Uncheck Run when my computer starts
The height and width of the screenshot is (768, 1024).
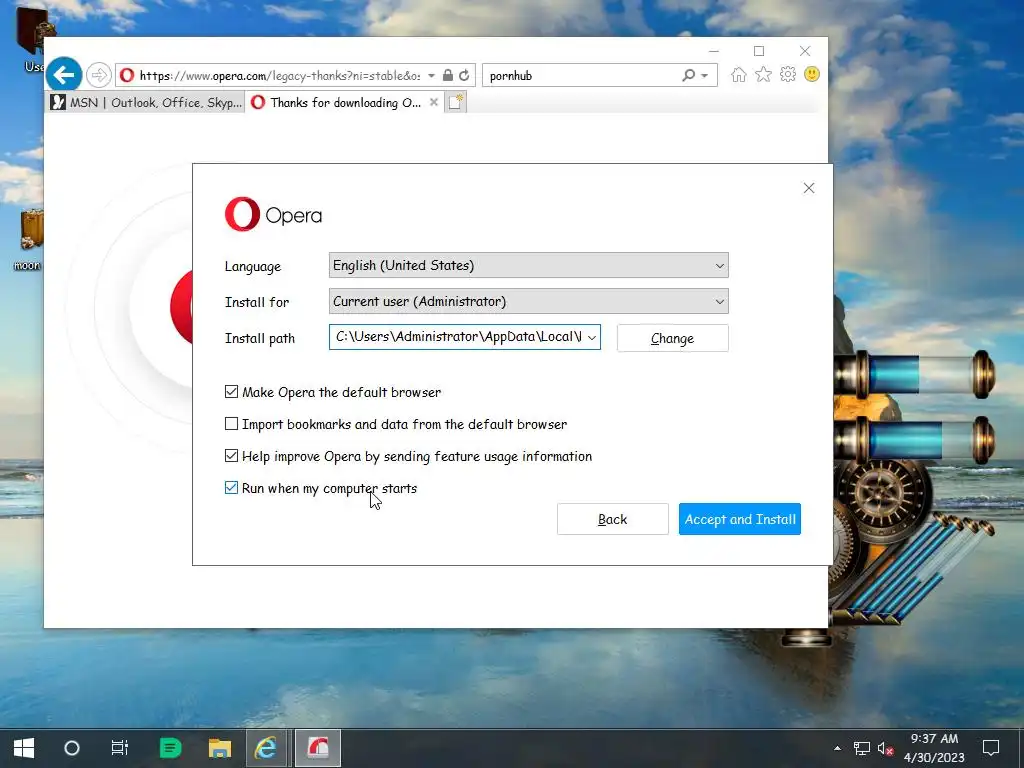point(231,488)
